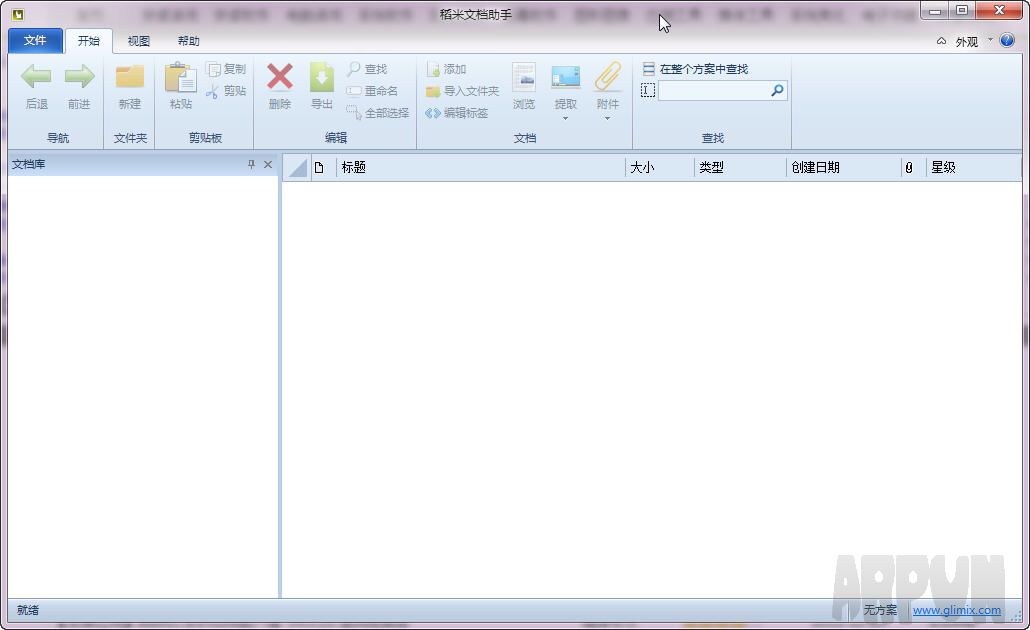Viewport: 1030px width, 630px height.
Task: Open the www.glimix.com link in status bar
Action: 956,610
